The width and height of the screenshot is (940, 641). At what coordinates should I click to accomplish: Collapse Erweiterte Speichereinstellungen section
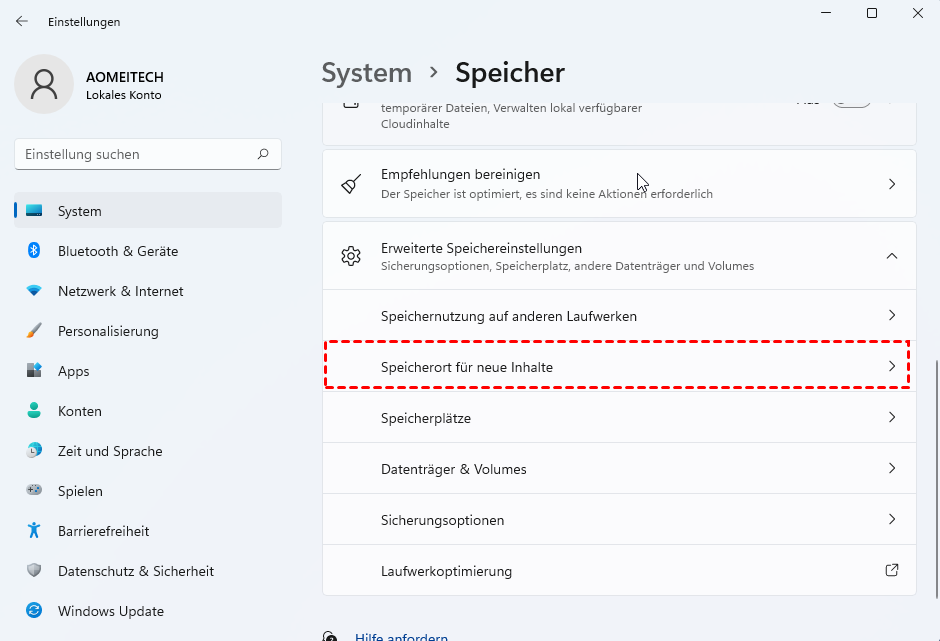click(x=892, y=256)
